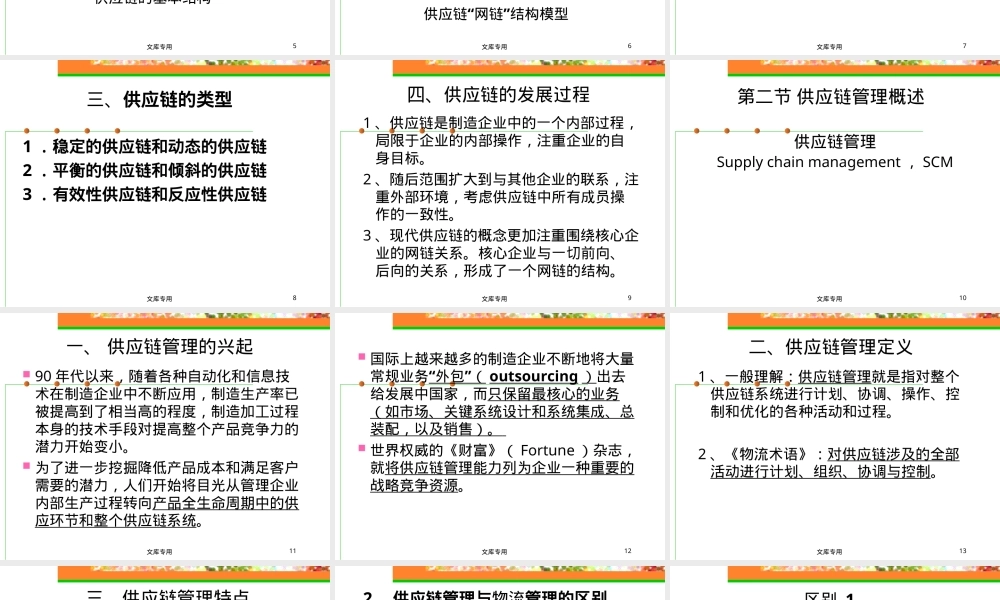Open slide titled 一、供应链管理的兴起
The width and height of the screenshot is (1000, 600).
pyautogui.click(x=165, y=436)
